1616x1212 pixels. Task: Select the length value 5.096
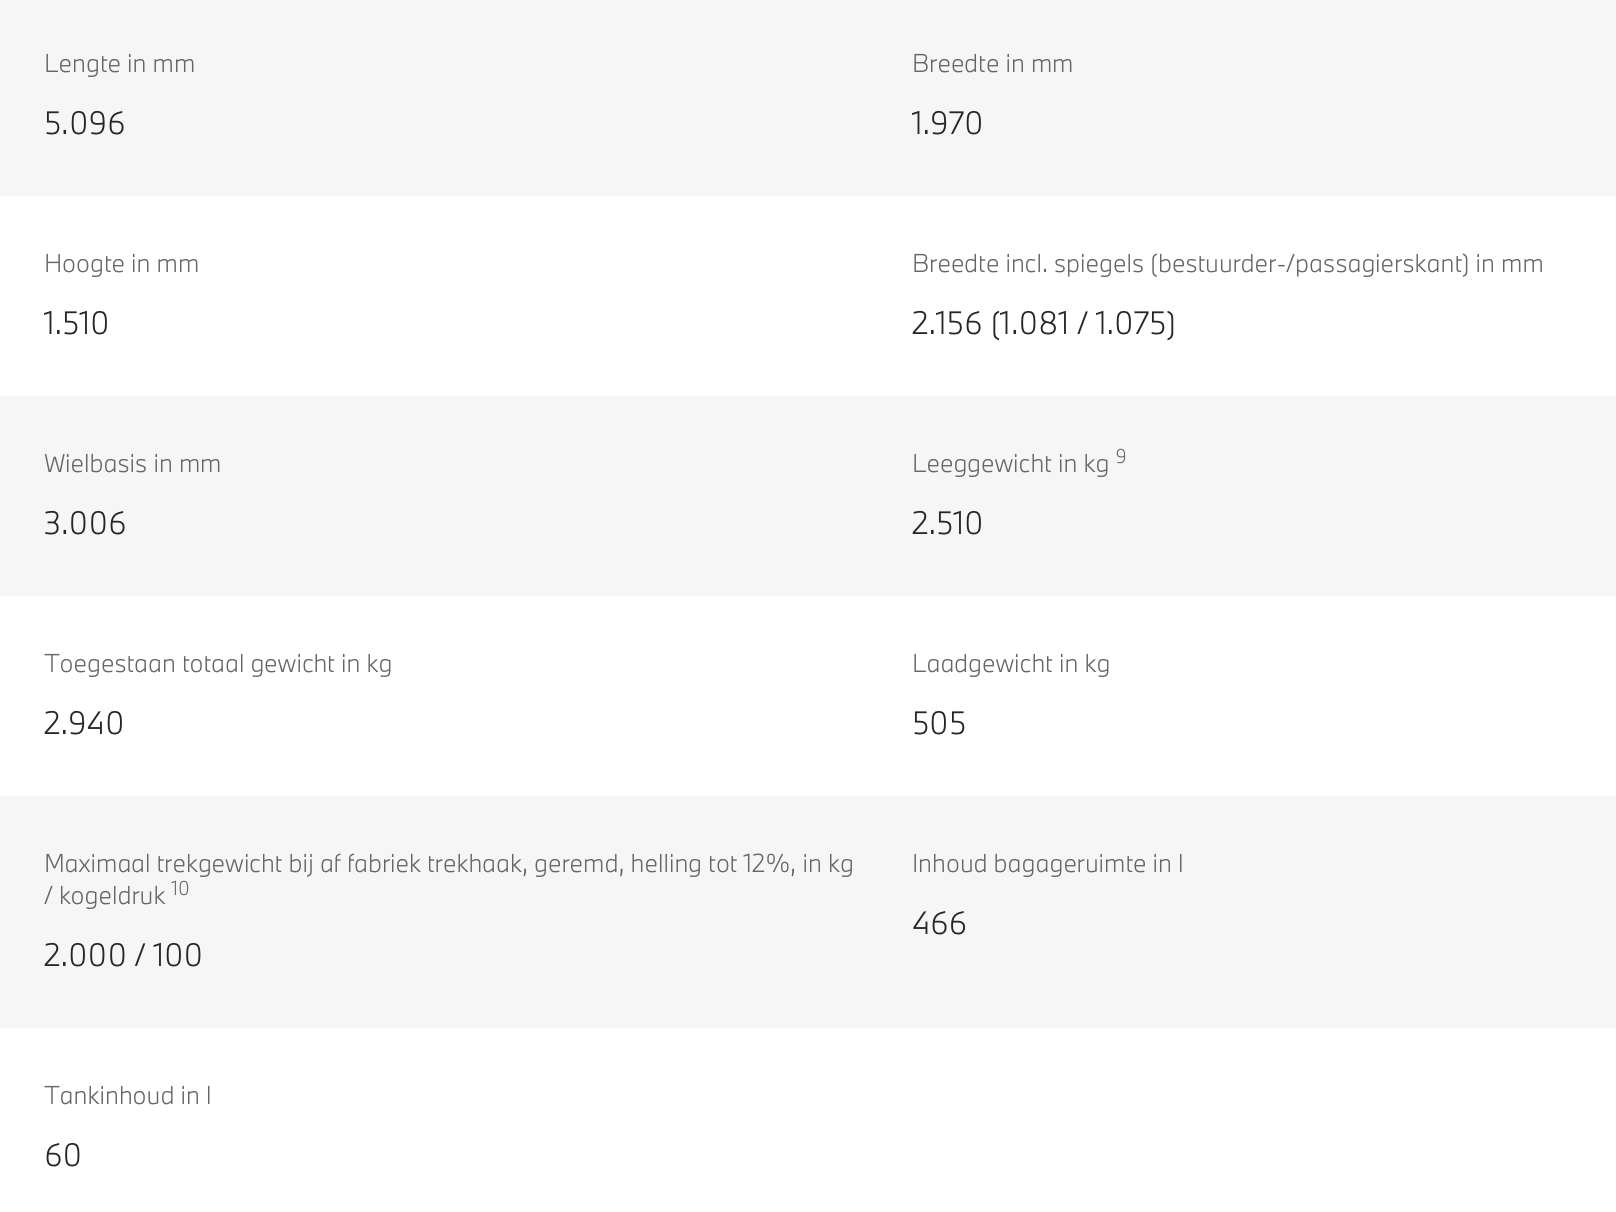click(x=84, y=123)
